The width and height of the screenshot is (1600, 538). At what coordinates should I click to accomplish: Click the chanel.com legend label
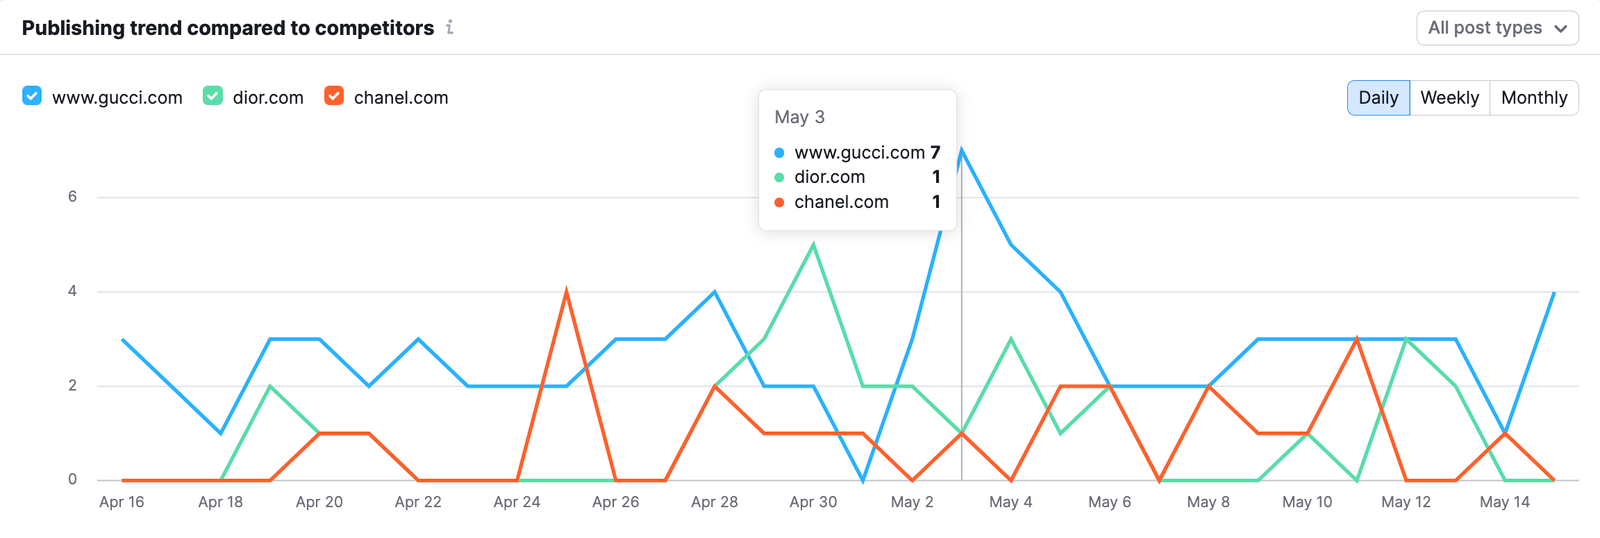point(401,98)
